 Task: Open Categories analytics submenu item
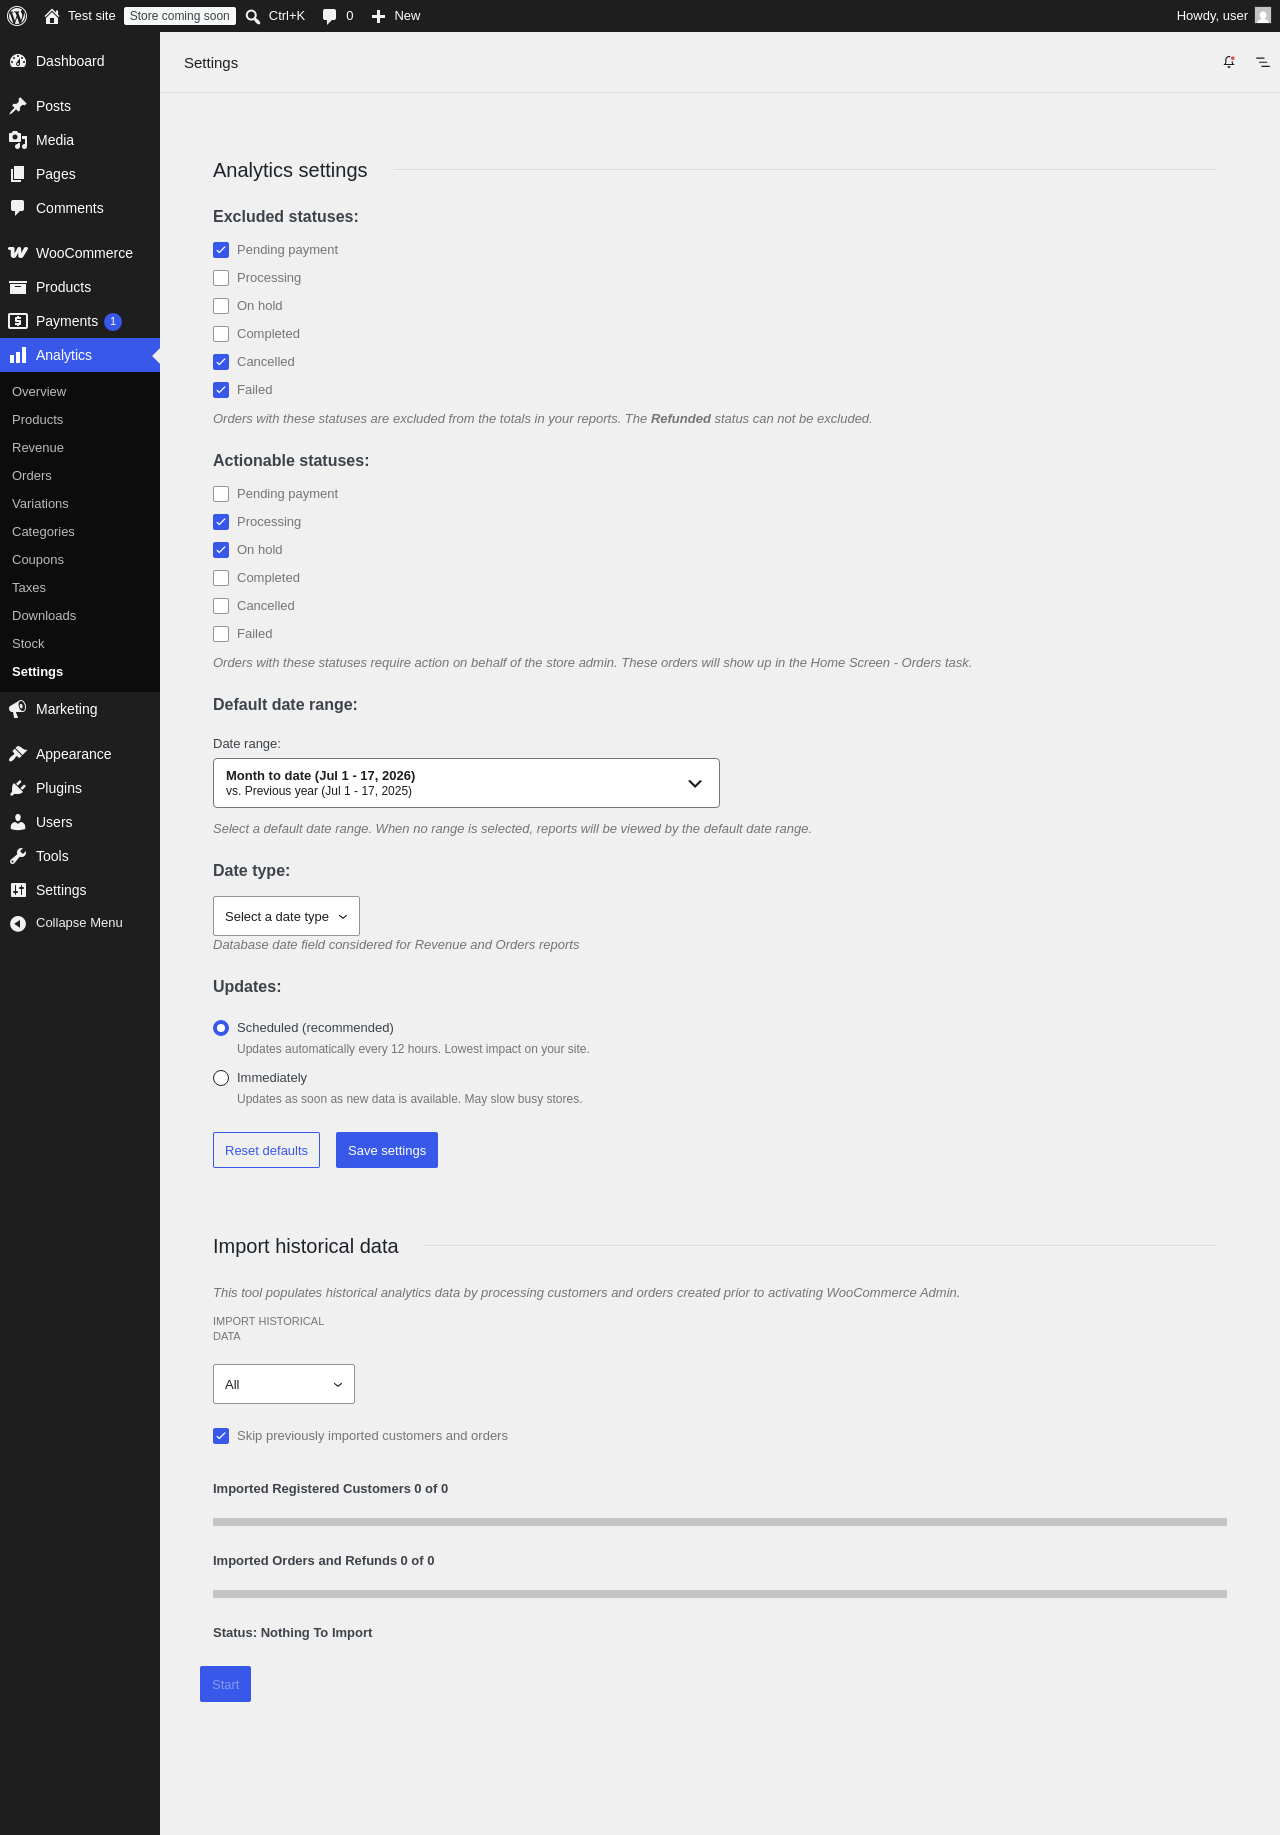tap(43, 532)
